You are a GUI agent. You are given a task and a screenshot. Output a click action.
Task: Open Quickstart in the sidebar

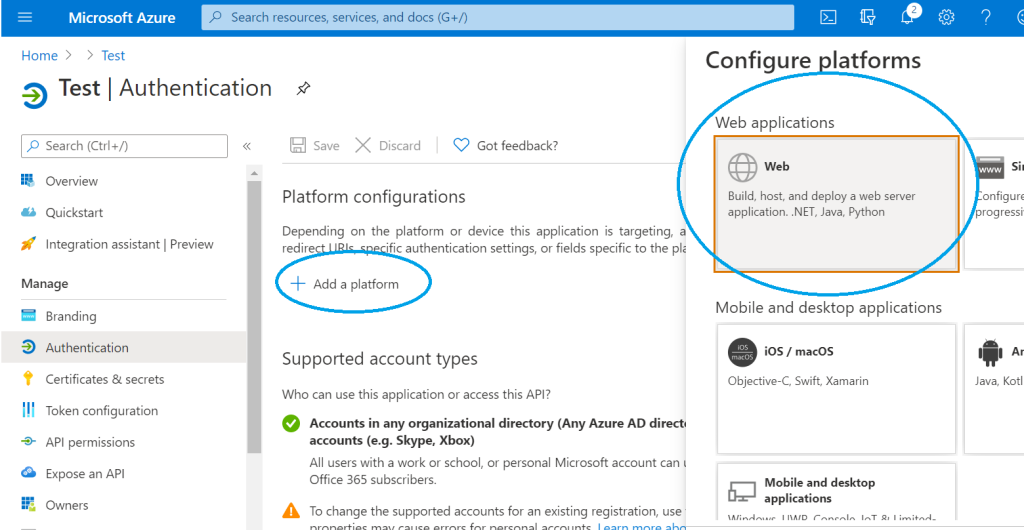(x=74, y=213)
